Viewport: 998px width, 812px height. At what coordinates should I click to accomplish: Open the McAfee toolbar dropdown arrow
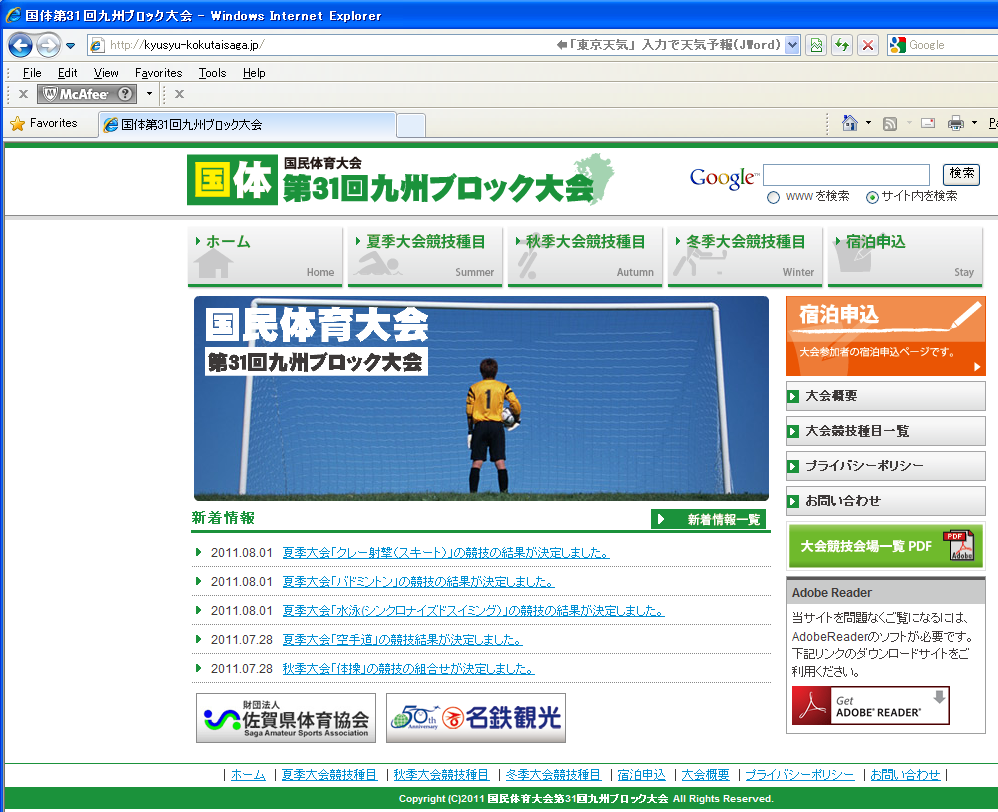tap(149, 94)
